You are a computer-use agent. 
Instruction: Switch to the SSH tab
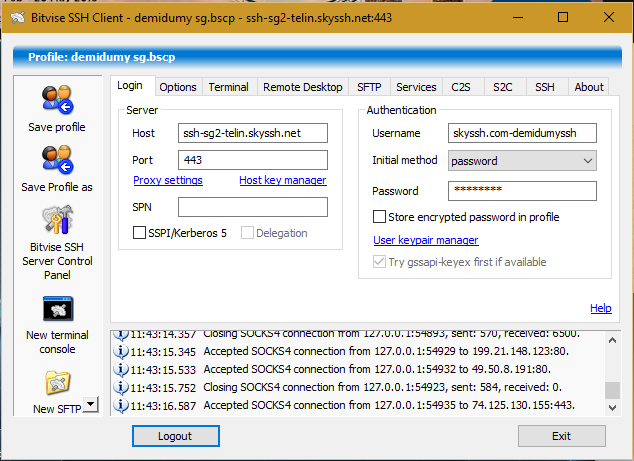[545, 87]
